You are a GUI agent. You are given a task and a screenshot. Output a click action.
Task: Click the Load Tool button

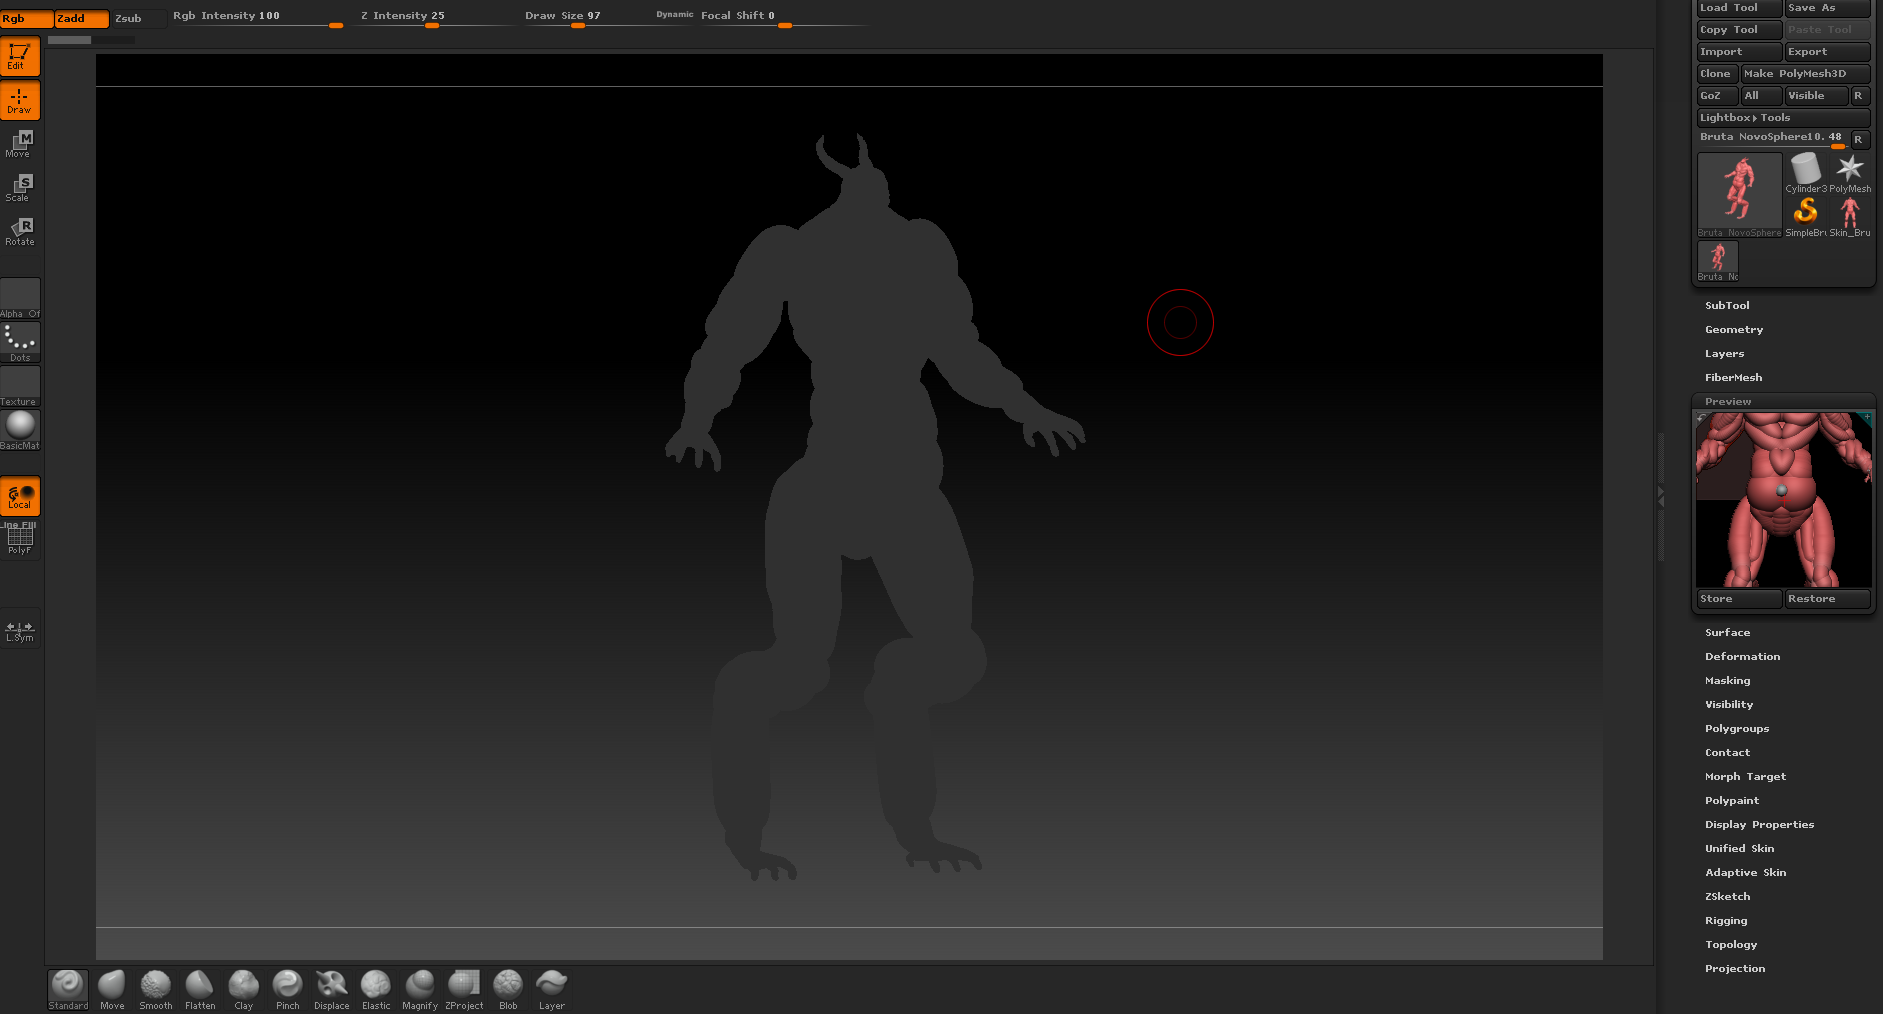click(x=1738, y=8)
